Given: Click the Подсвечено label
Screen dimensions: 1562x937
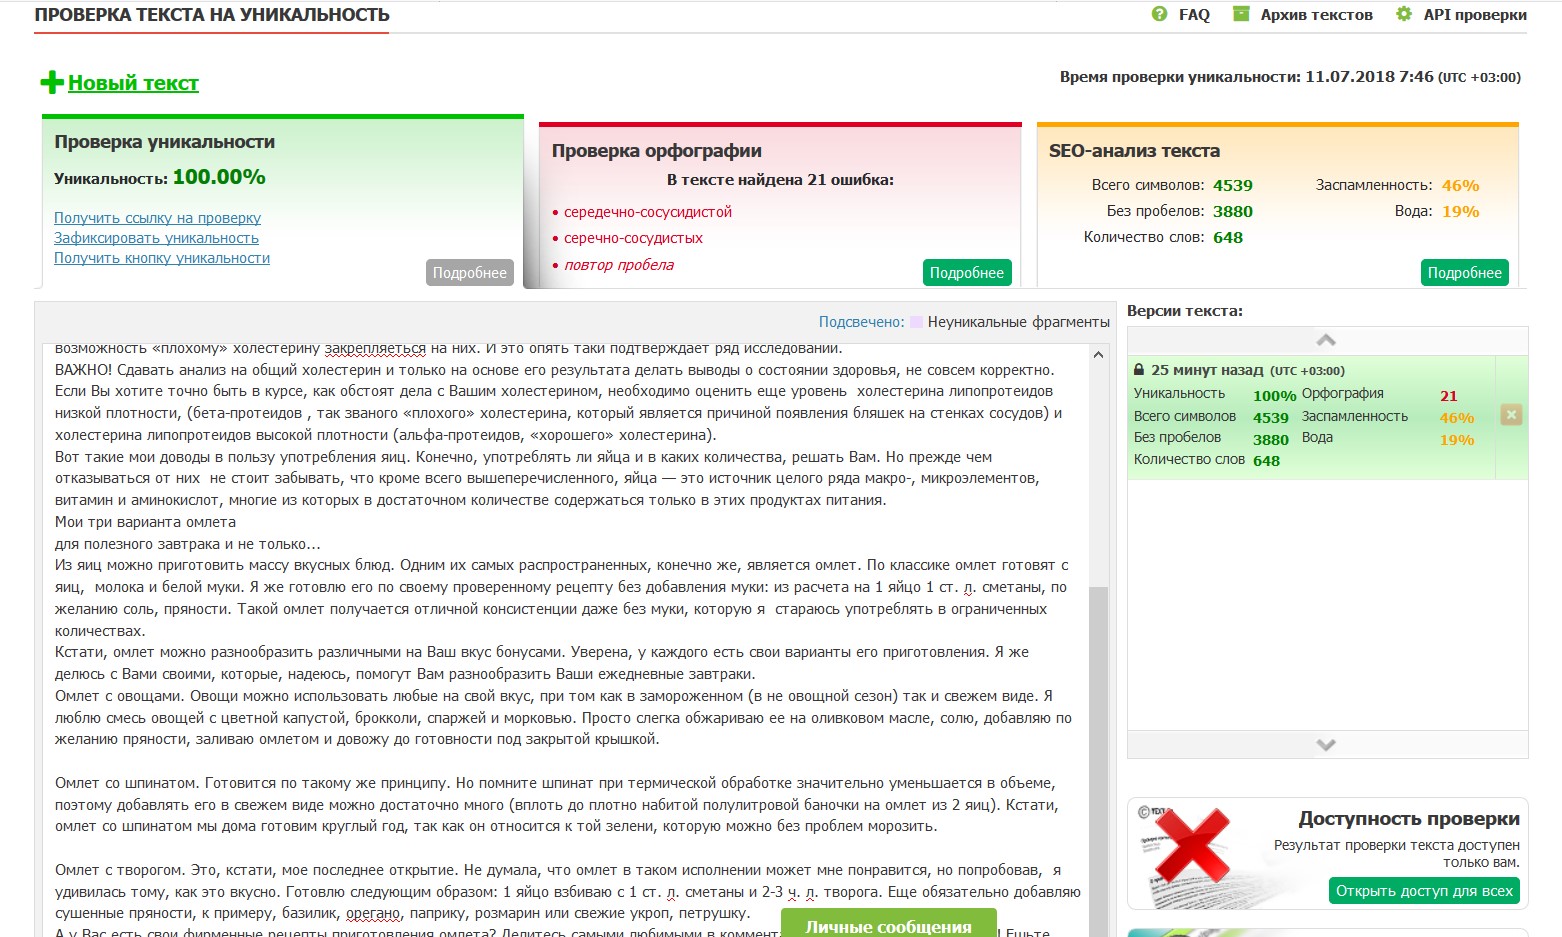Looking at the screenshot, I should (x=861, y=322).
